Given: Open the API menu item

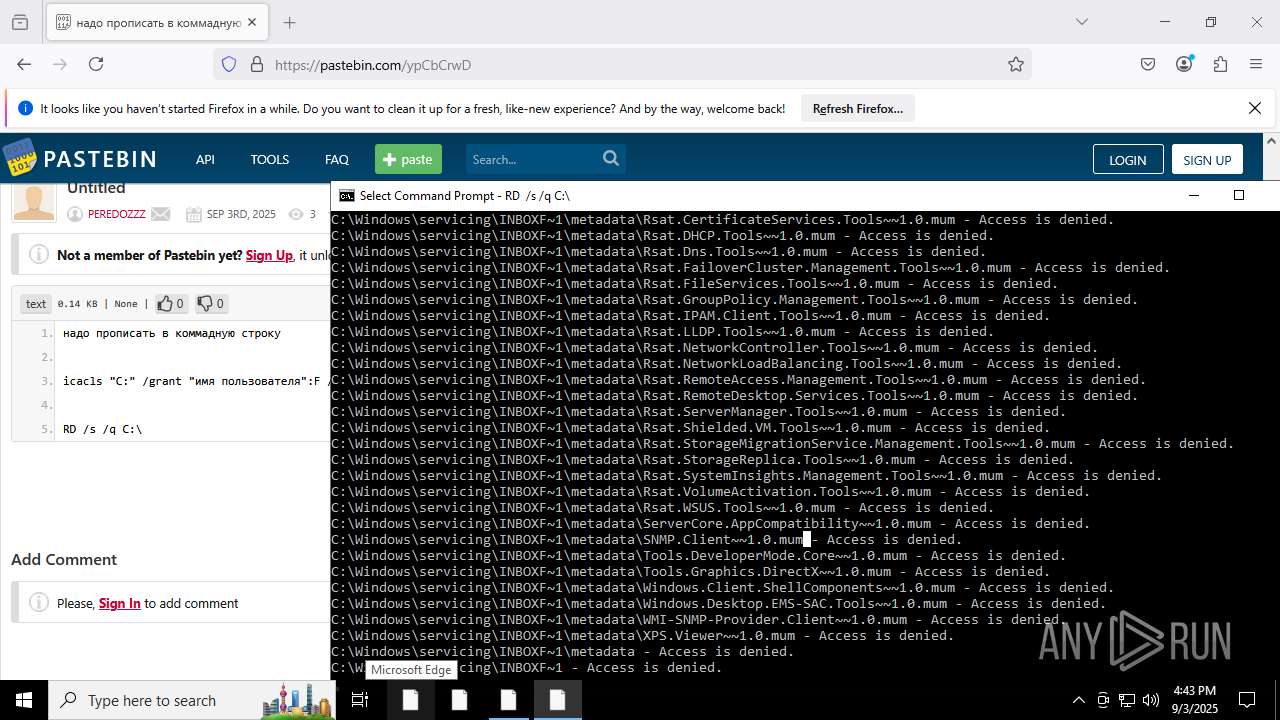Looking at the screenshot, I should pos(205,159).
